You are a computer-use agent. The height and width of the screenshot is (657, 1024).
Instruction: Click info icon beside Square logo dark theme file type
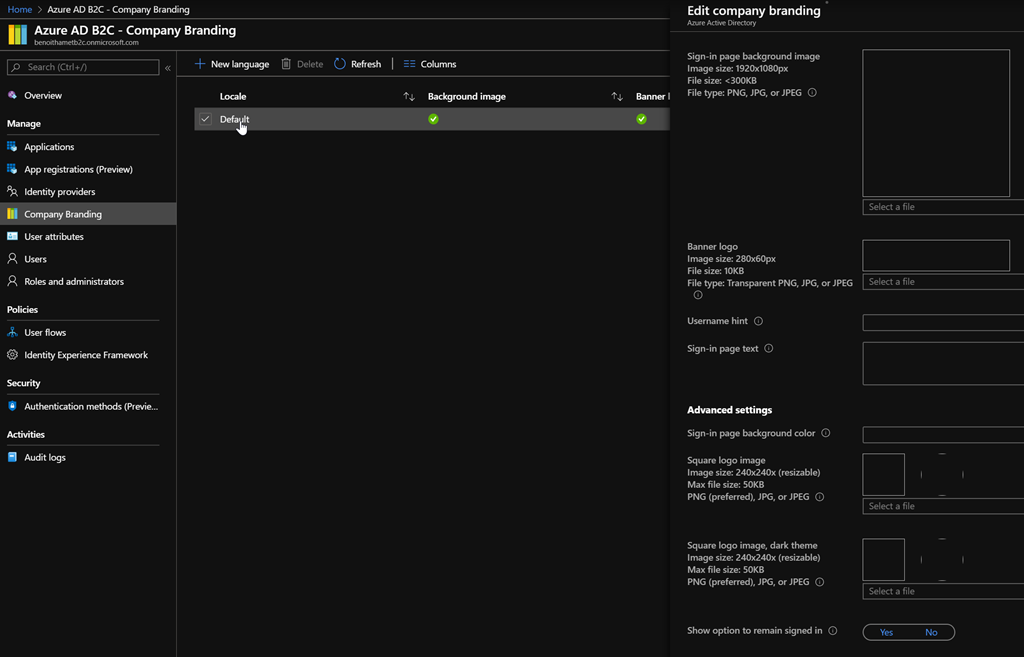820,581
